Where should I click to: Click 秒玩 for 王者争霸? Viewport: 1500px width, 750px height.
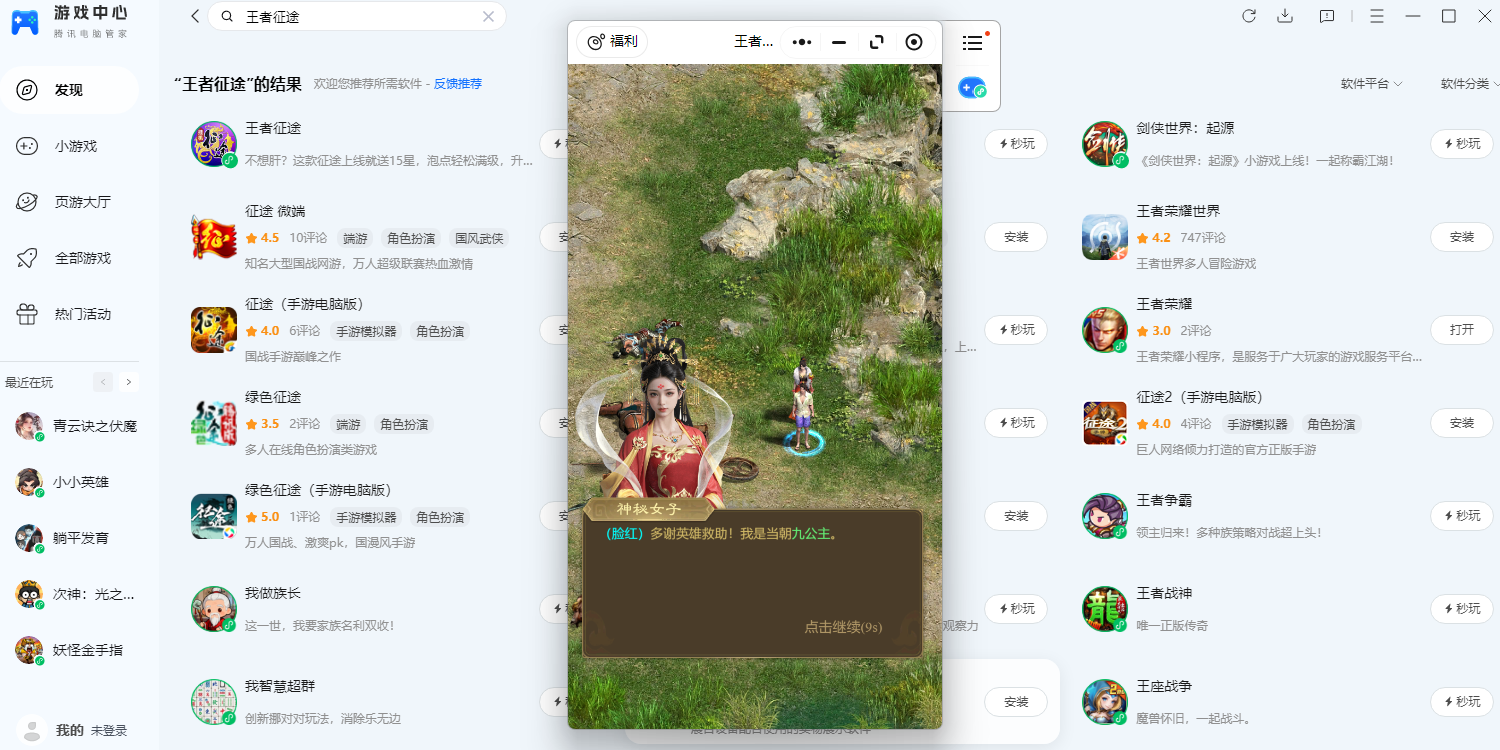[x=1461, y=516]
